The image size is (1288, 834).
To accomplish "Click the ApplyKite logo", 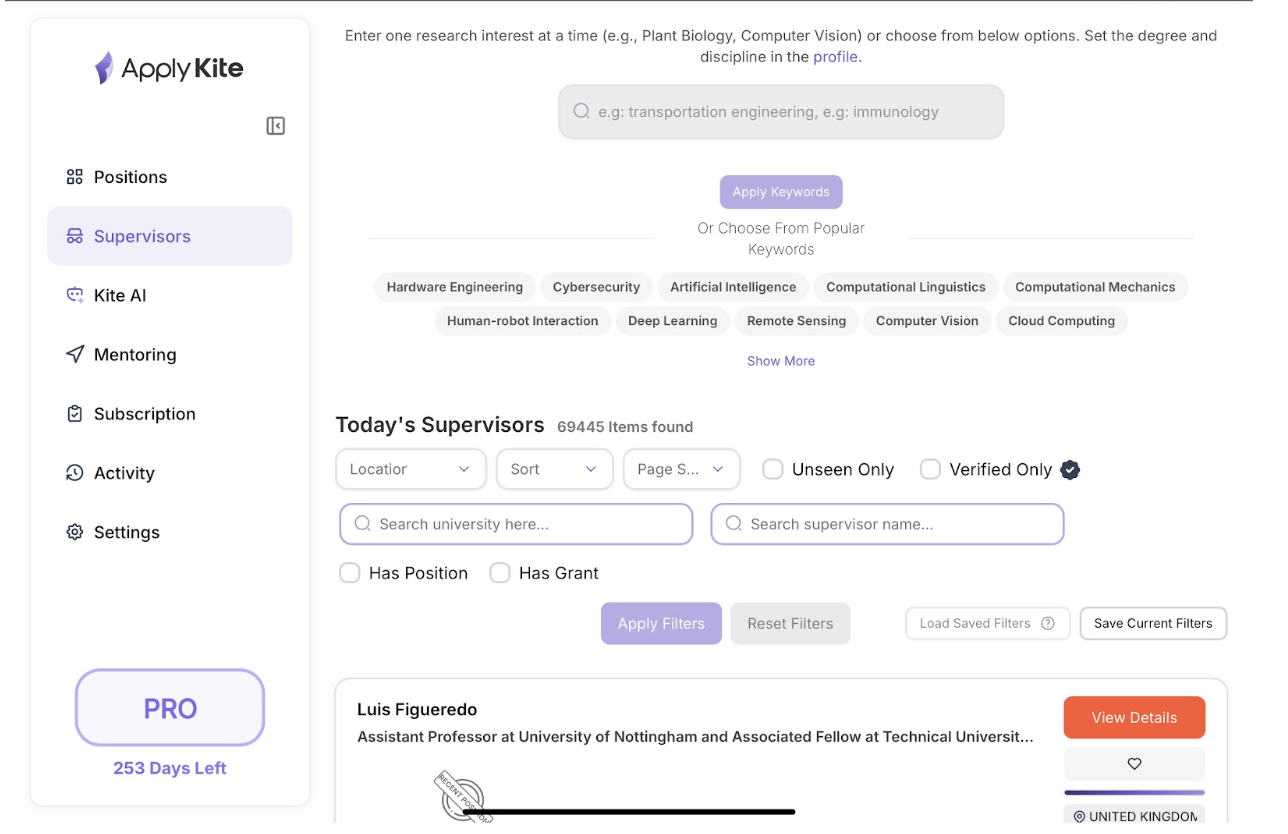I will click(169, 68).
